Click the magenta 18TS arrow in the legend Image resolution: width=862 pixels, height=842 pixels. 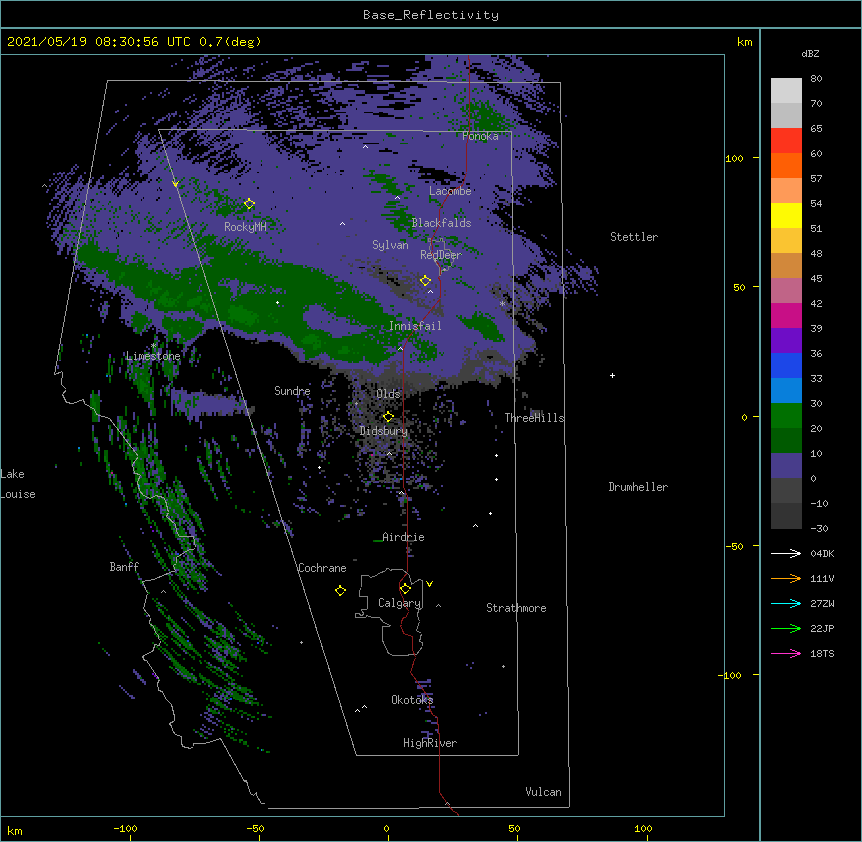tap(786, 653)
